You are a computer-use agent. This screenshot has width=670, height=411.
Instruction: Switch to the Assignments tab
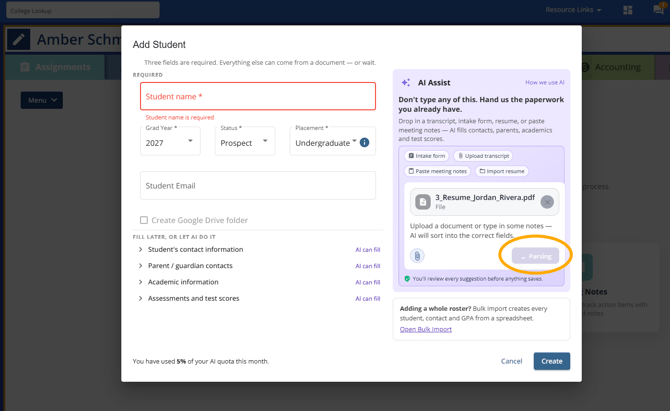point(55,67)
